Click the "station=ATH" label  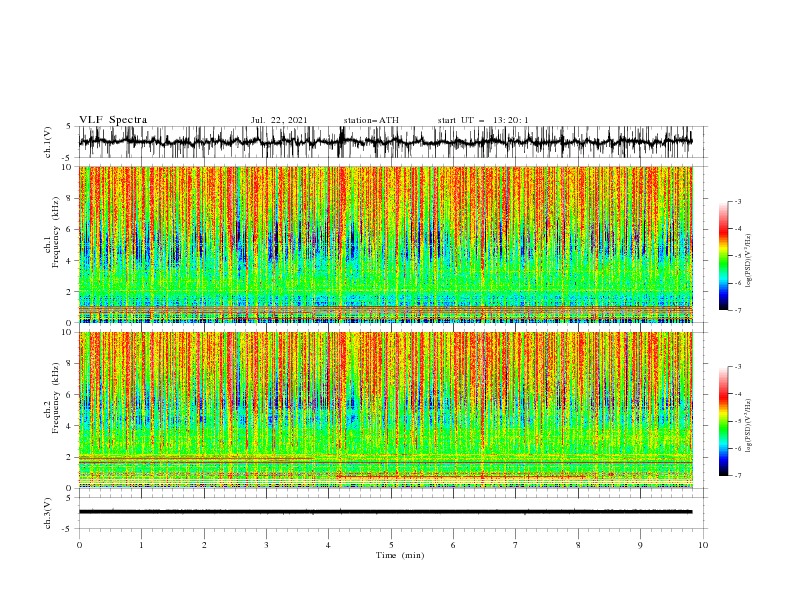[x=371, y=120]
